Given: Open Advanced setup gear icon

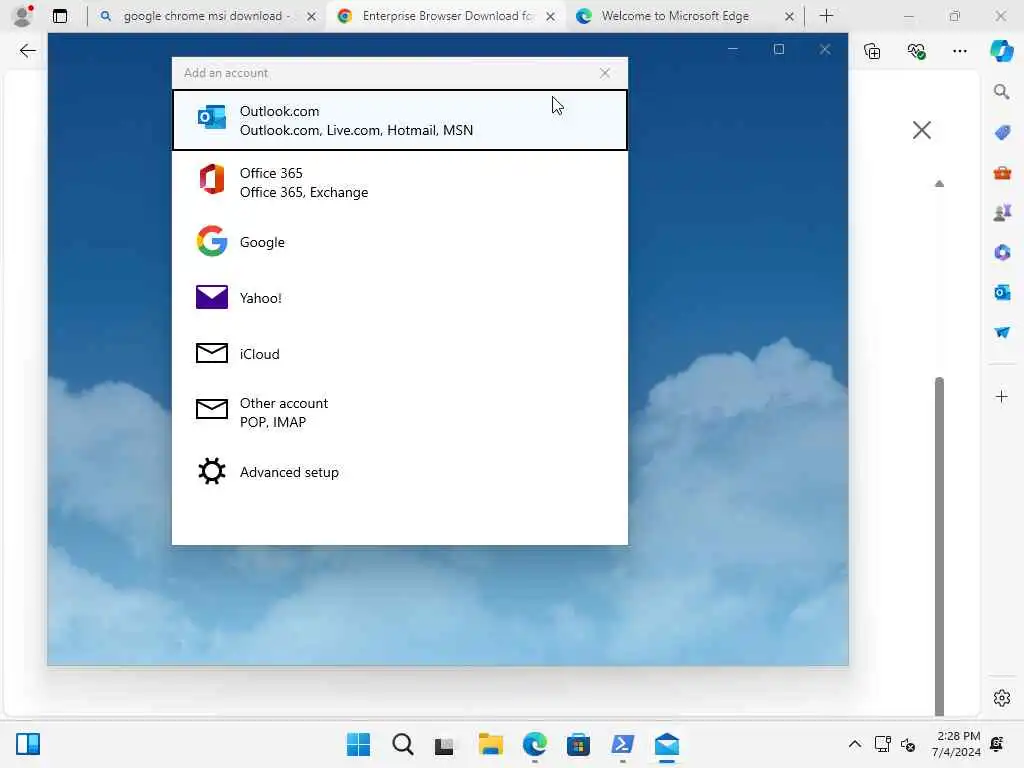Looking at the screenshot, I should point(212,471).
